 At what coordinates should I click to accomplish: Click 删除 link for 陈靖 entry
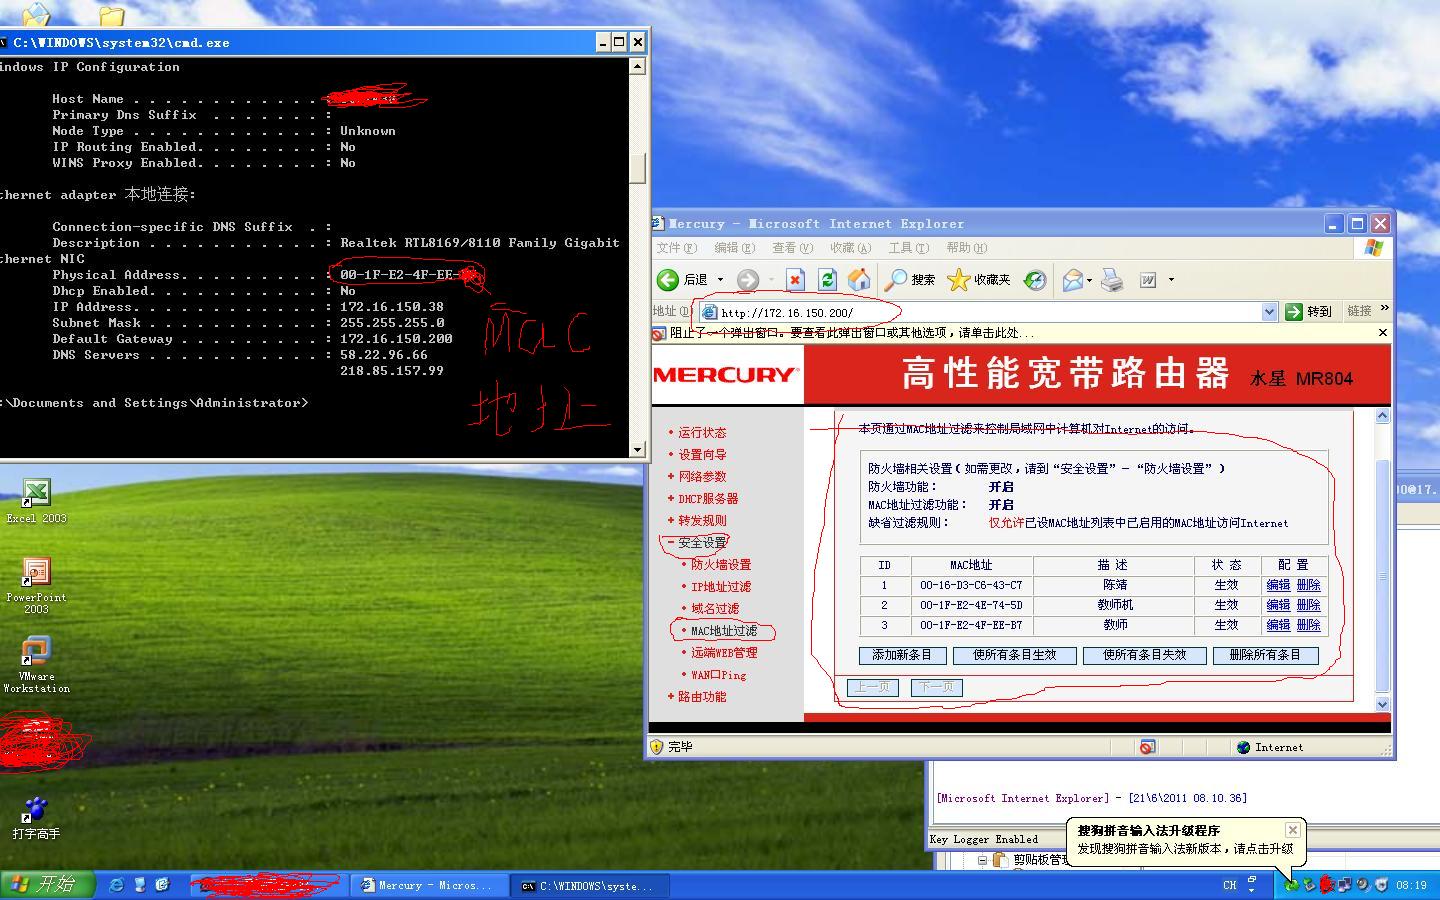click(x=1308, y=585)
